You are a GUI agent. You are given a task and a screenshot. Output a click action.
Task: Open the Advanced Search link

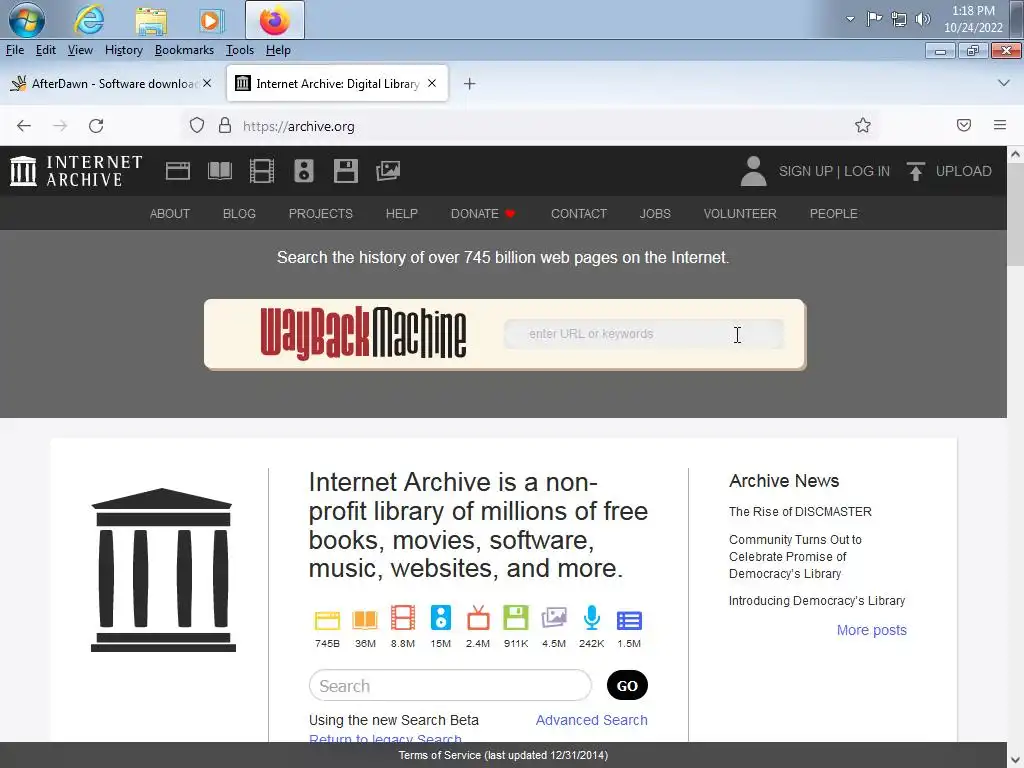tap(592, 720)
